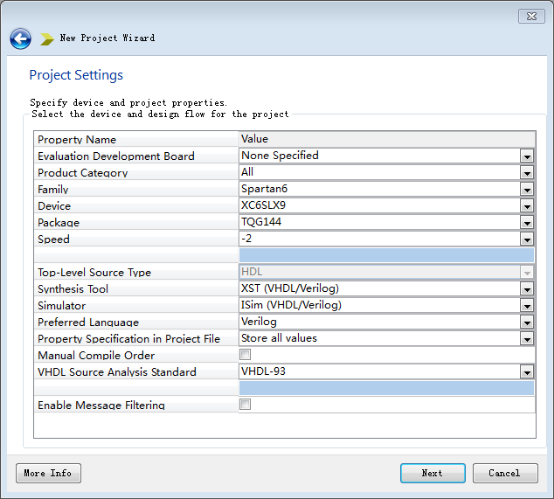This screenshot has height=499, width=554.
Task: Click the Next button
Action: pos(432,473)
